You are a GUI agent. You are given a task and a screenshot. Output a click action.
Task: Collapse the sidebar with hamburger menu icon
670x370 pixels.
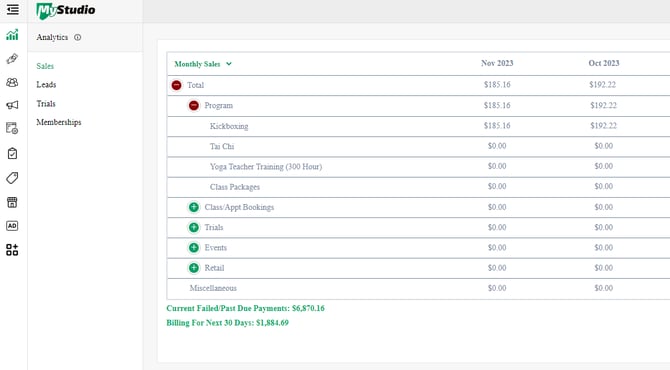point(13,9)
